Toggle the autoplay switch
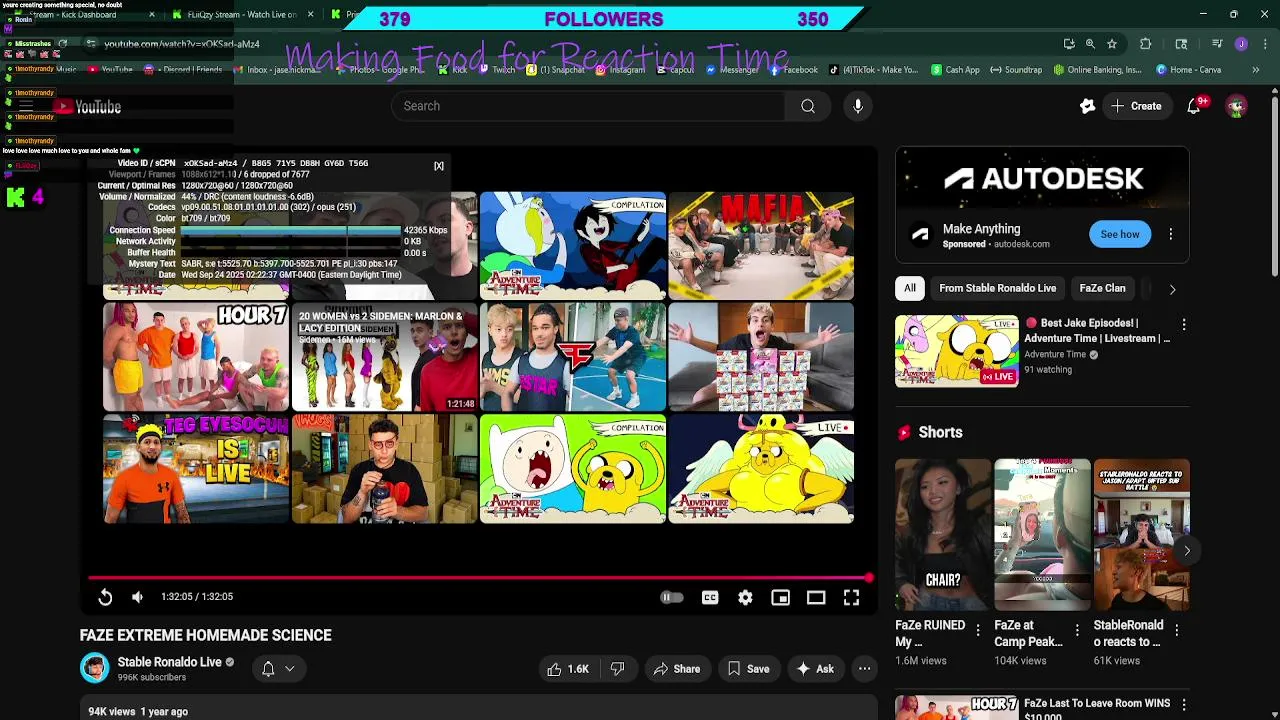This screenshot has width=1280, height=720. 671,597
